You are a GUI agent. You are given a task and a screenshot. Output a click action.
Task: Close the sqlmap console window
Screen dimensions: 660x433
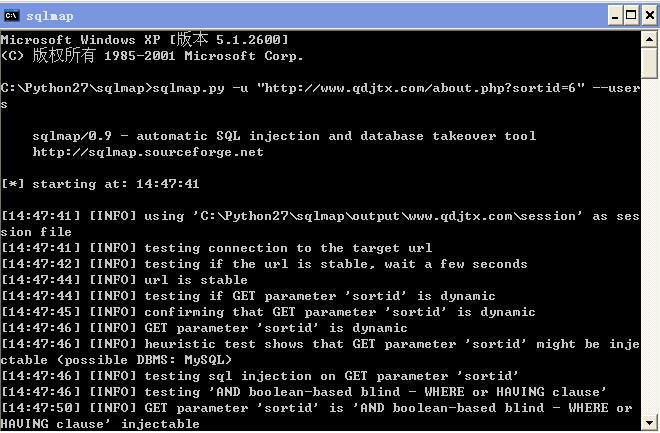pyautogui.click(x=650, y=16)
